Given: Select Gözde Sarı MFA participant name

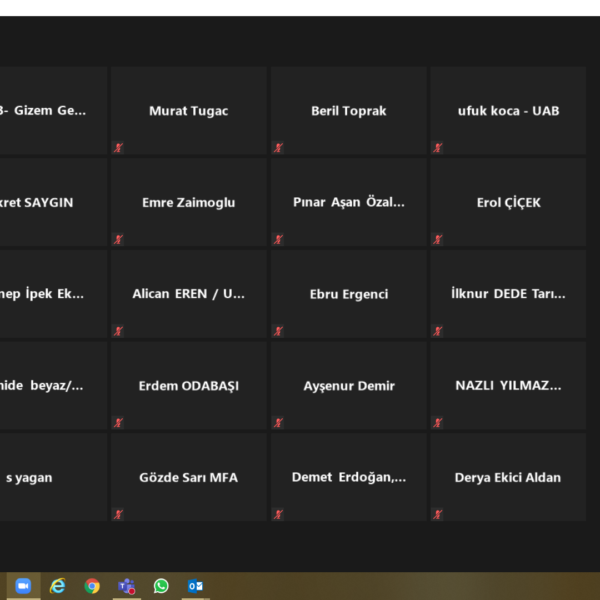Looking at the screenshot, I should point(189,478).
